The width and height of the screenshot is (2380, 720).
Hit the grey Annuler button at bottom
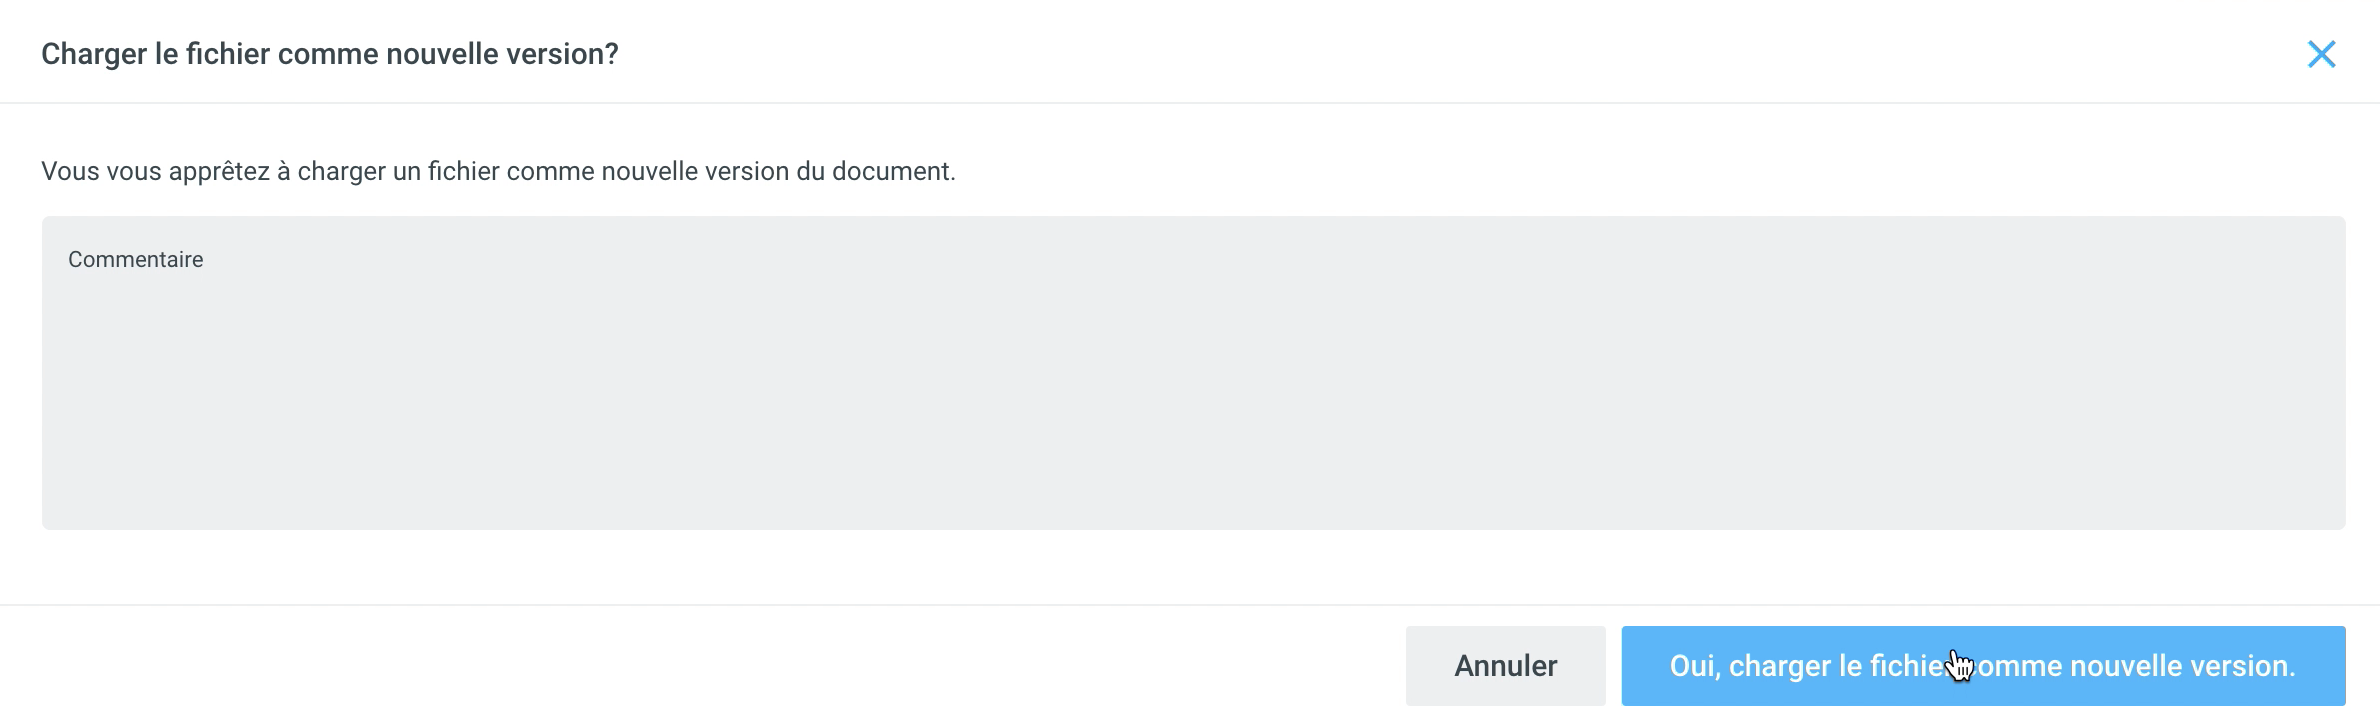pyautogui.click(x=1505, y=666)
